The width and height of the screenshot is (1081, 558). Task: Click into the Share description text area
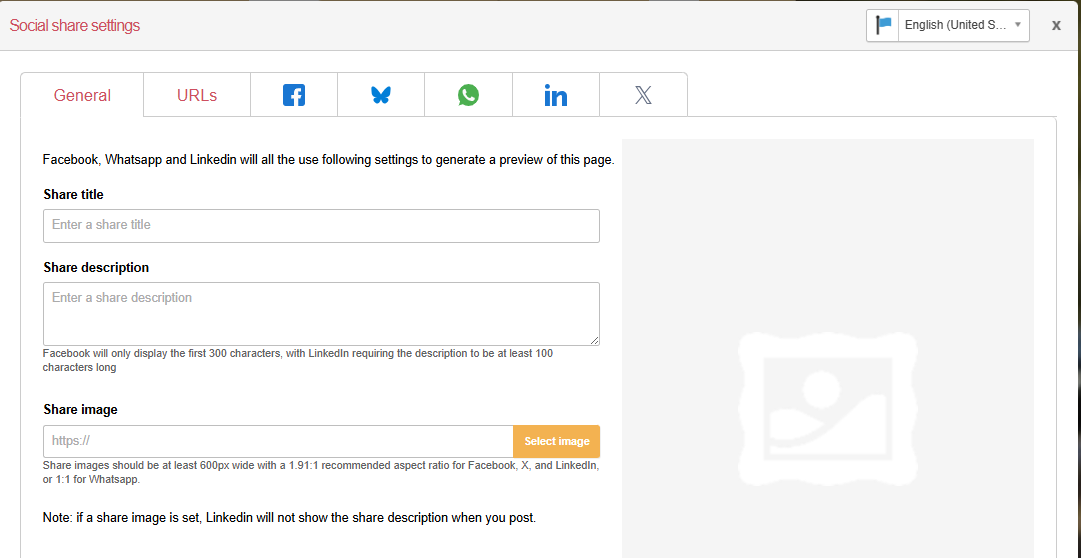pos(321,313)
